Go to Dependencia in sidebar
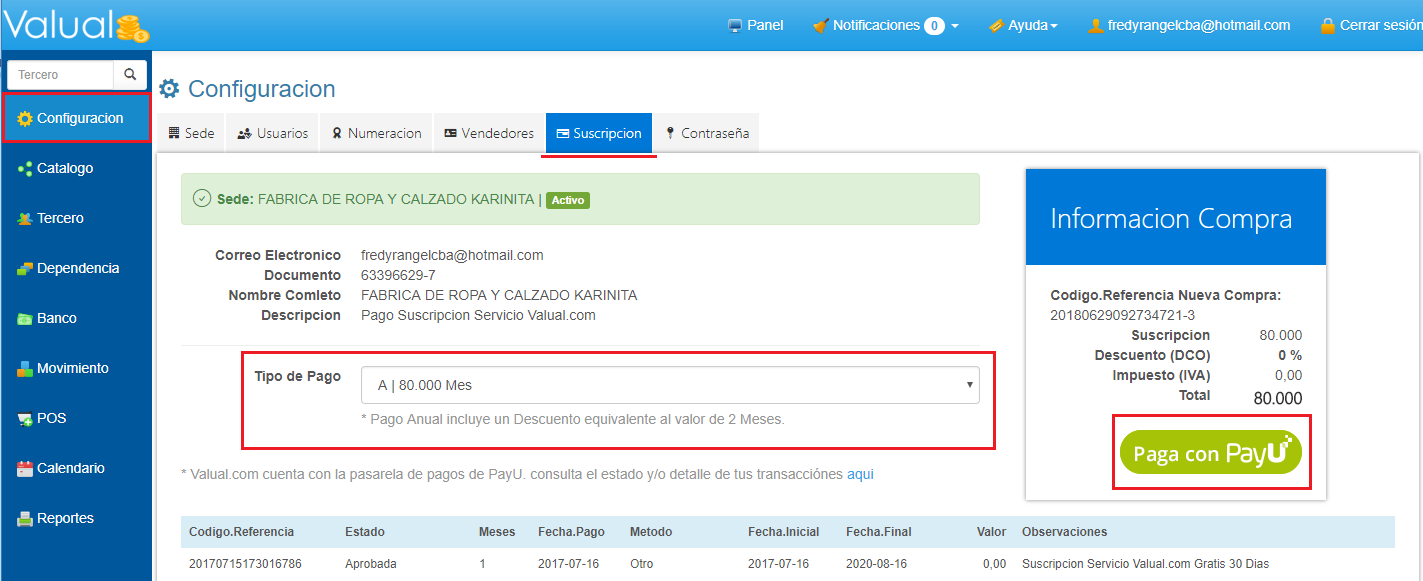Screen dimensions: 1423x581 (77, 268)
